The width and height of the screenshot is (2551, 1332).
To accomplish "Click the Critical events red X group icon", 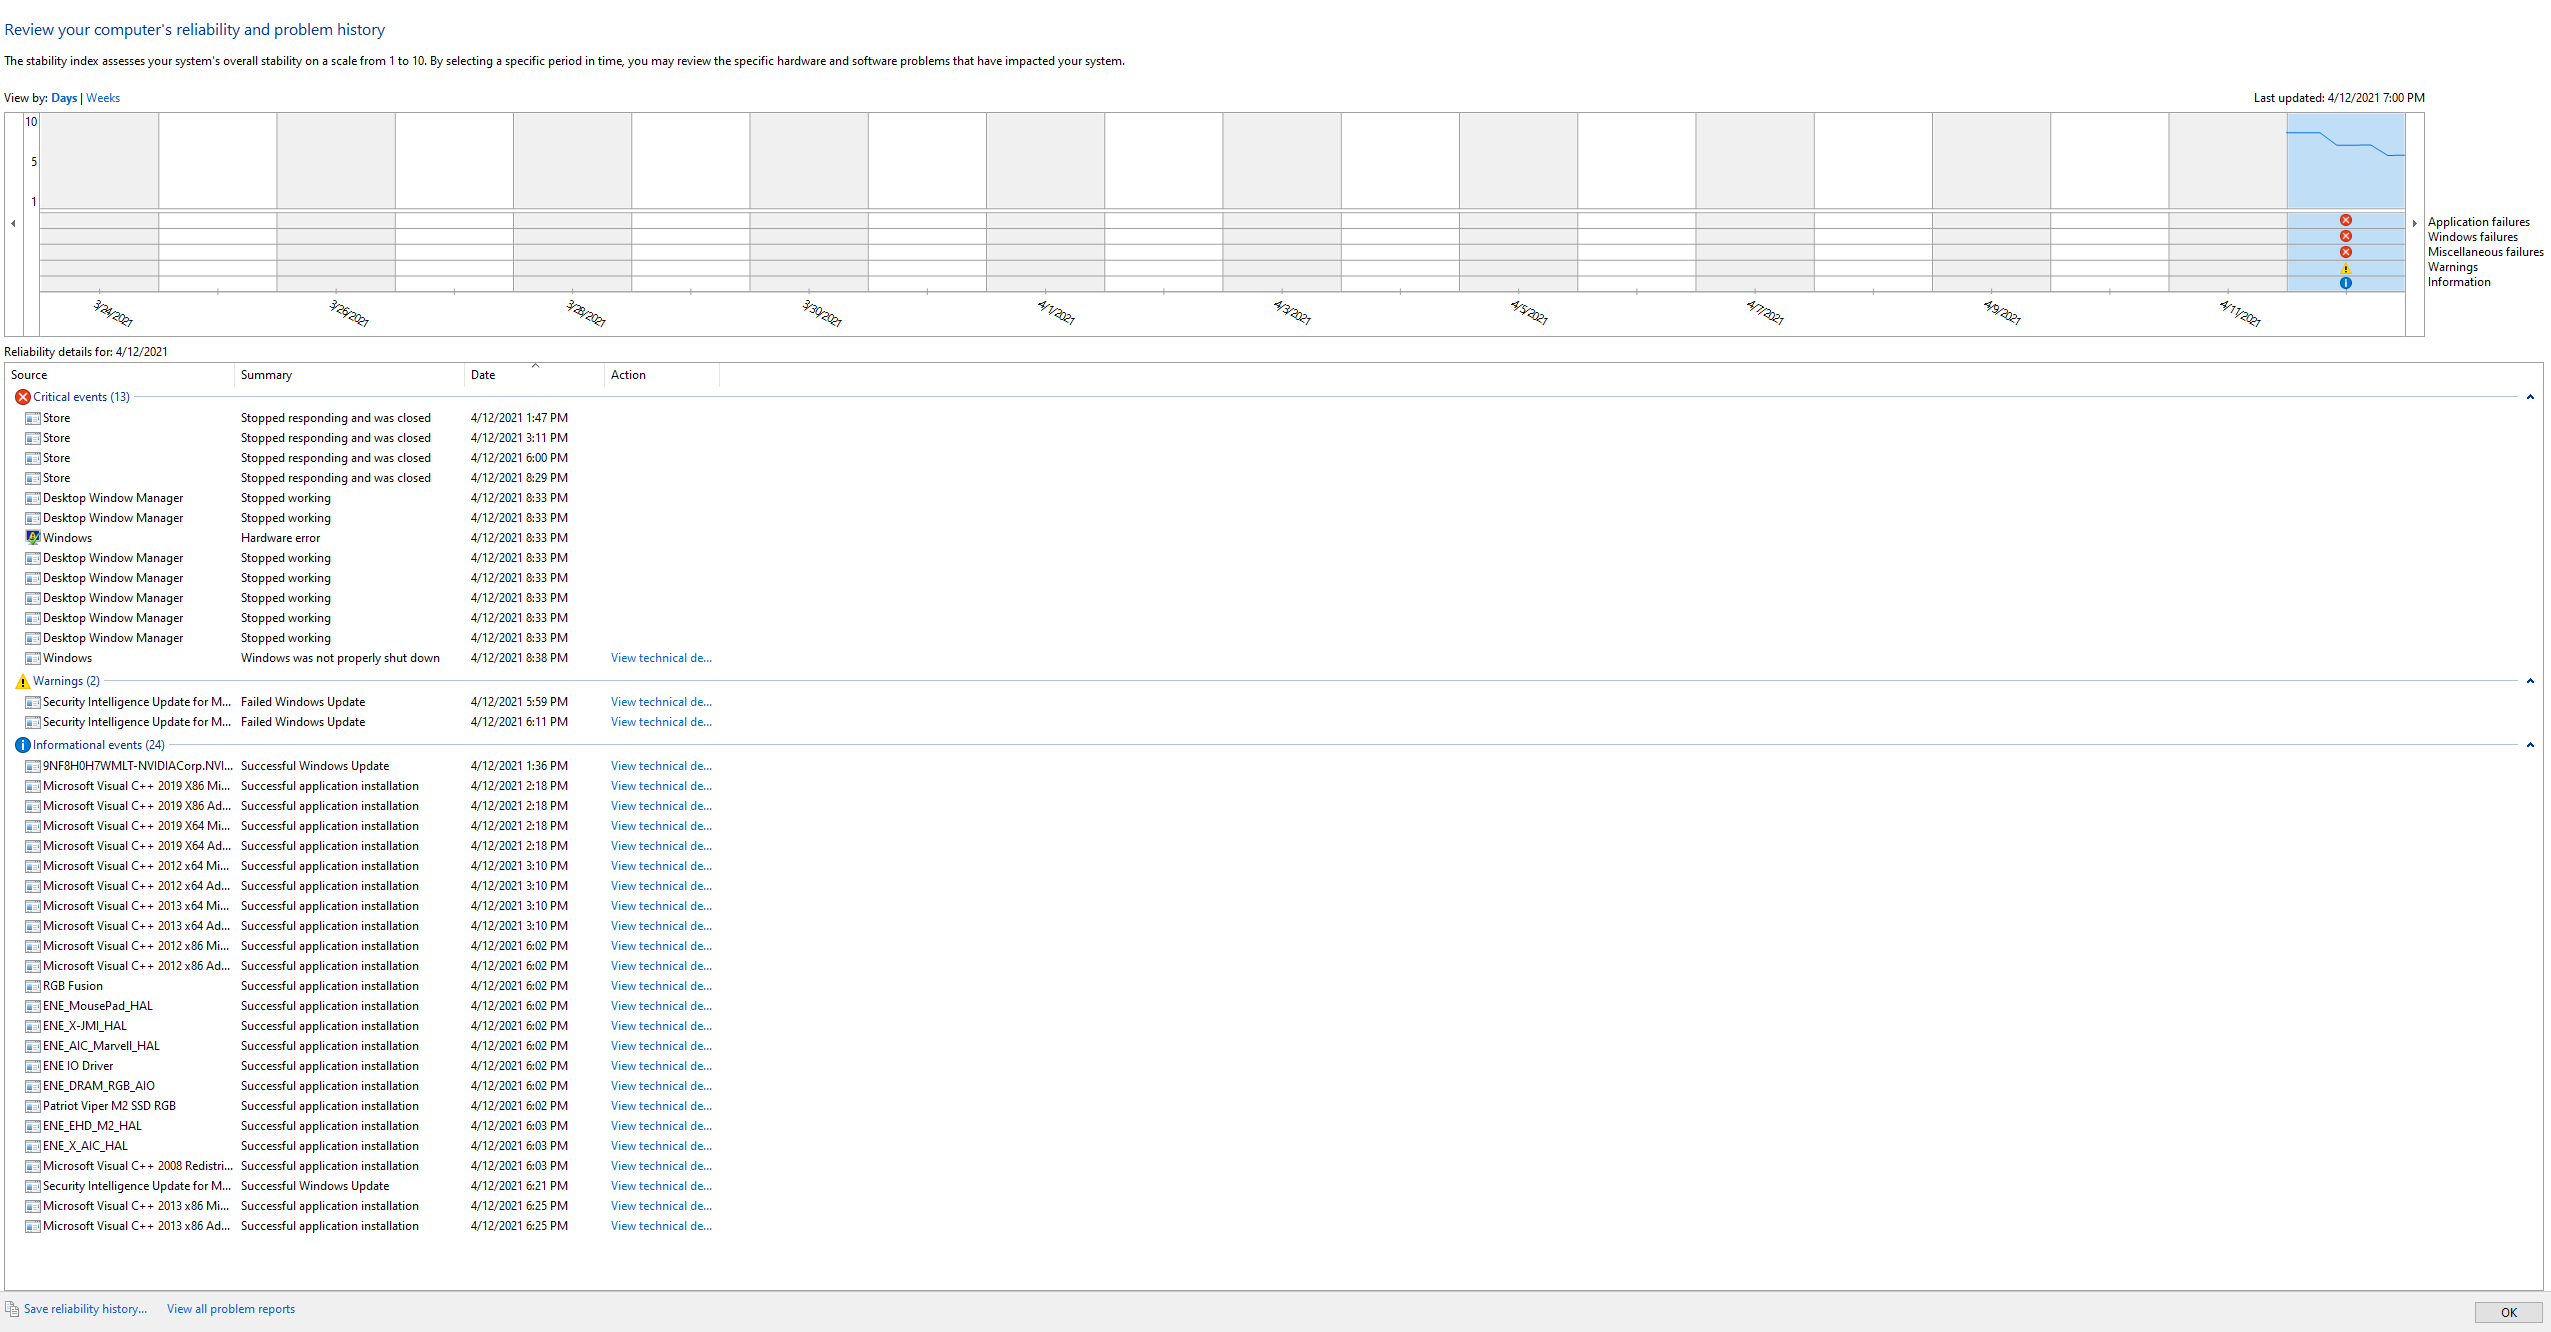I will 22,397.
